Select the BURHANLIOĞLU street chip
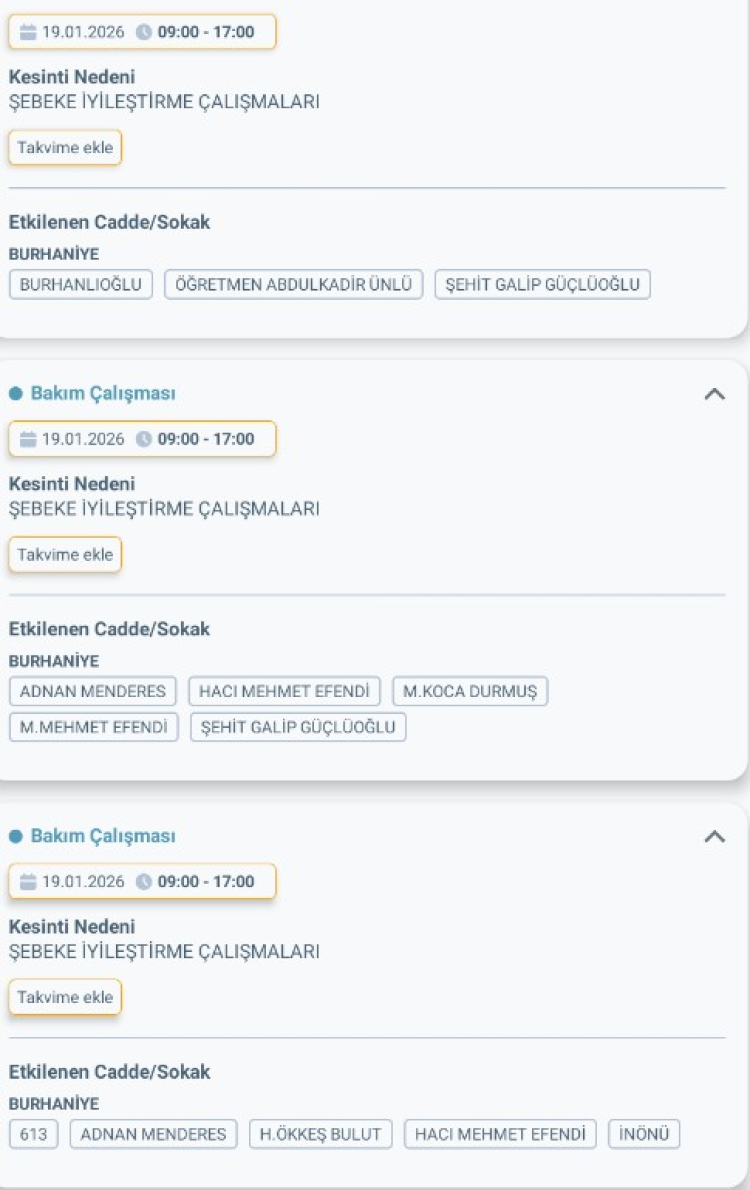 point(81,284)
